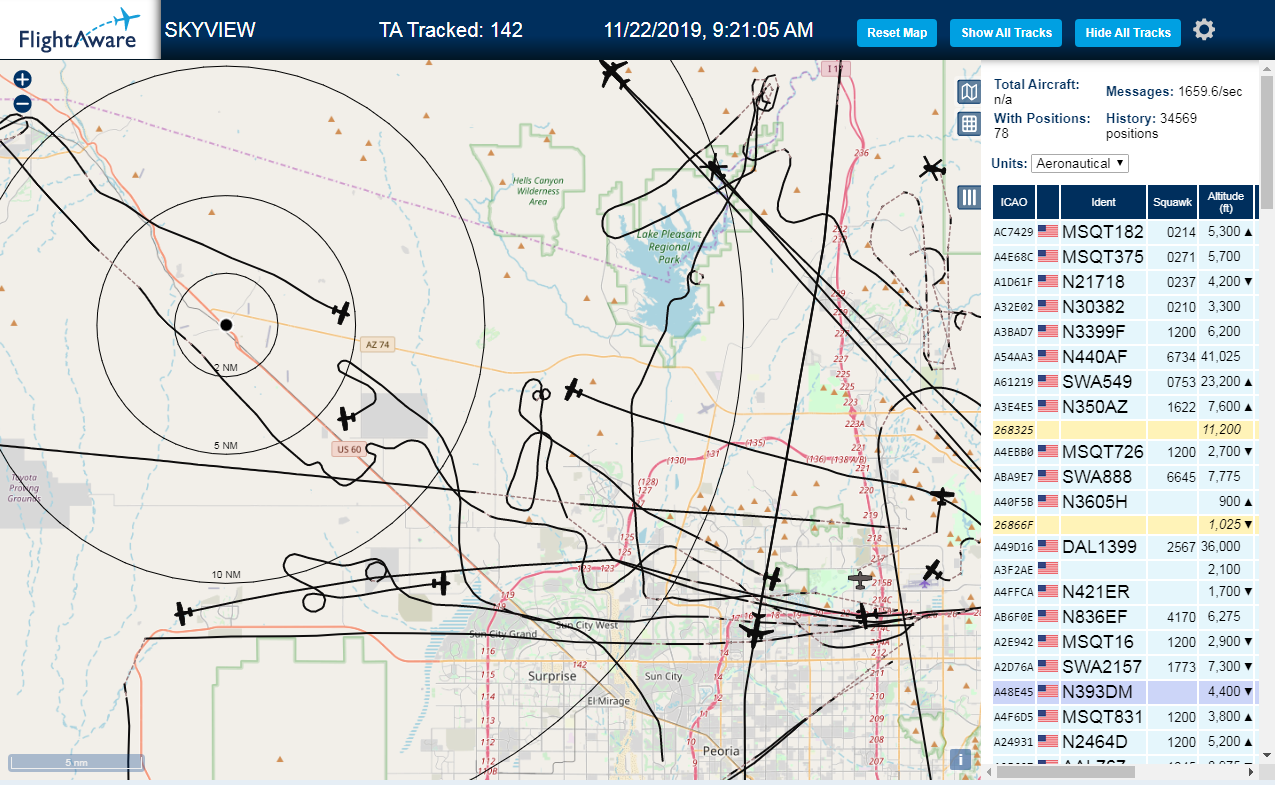The width and height of the screenshot is (1275, 785).
Task: Click the US flag in SWA549 row
Action: point(1048,381)
